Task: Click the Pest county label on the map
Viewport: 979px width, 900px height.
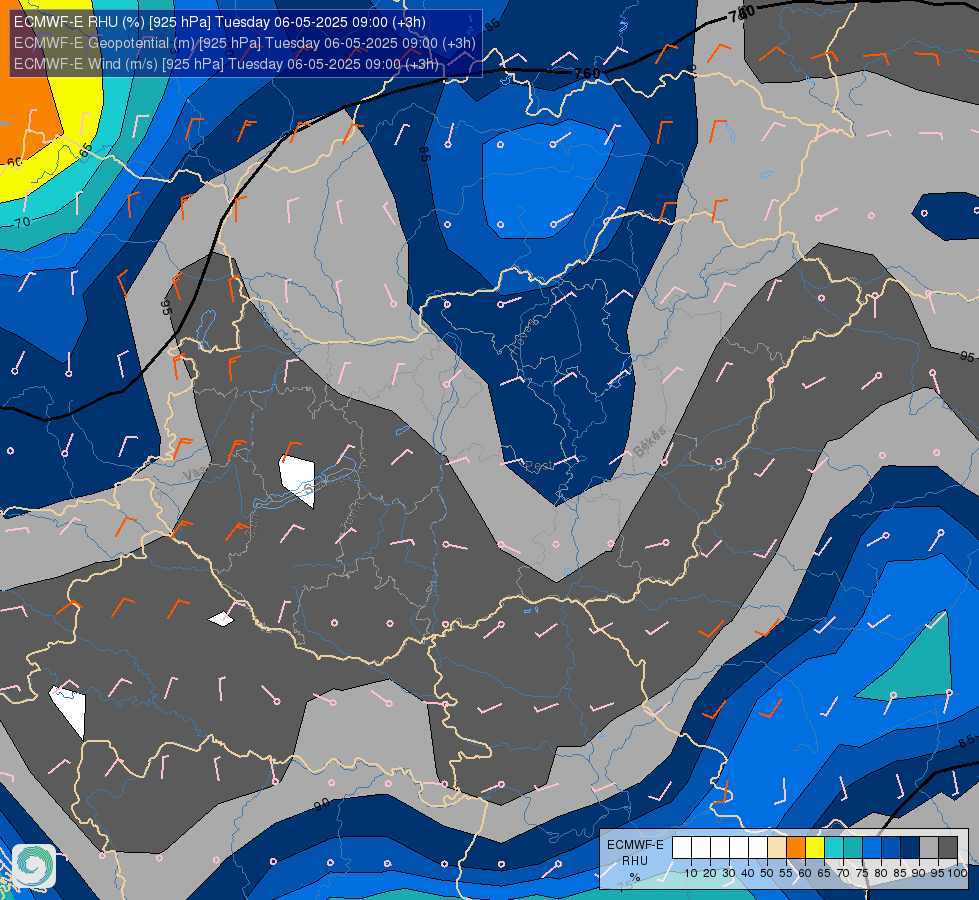Action: pos(539,465)
